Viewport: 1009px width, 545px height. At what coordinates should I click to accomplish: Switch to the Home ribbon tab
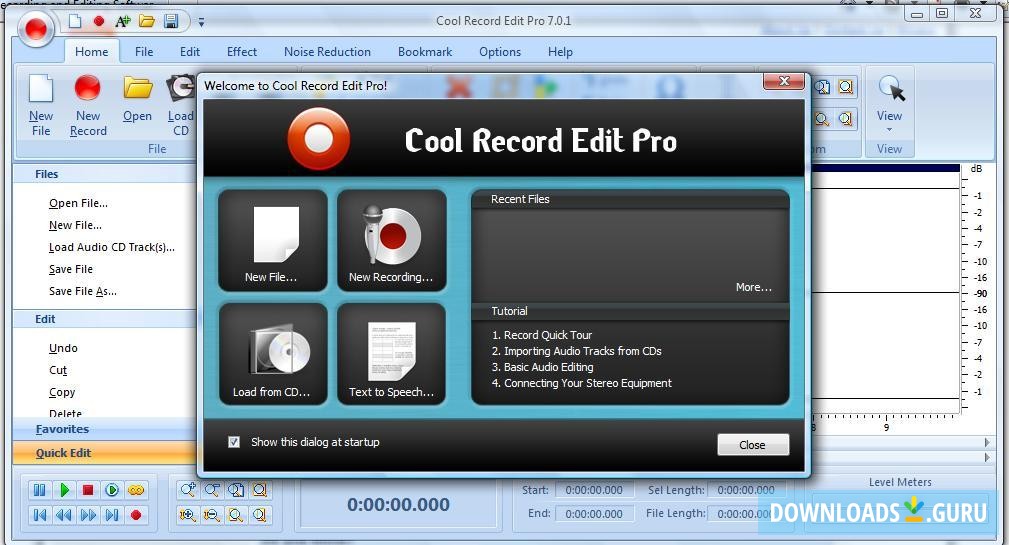(x=91, y=51)
